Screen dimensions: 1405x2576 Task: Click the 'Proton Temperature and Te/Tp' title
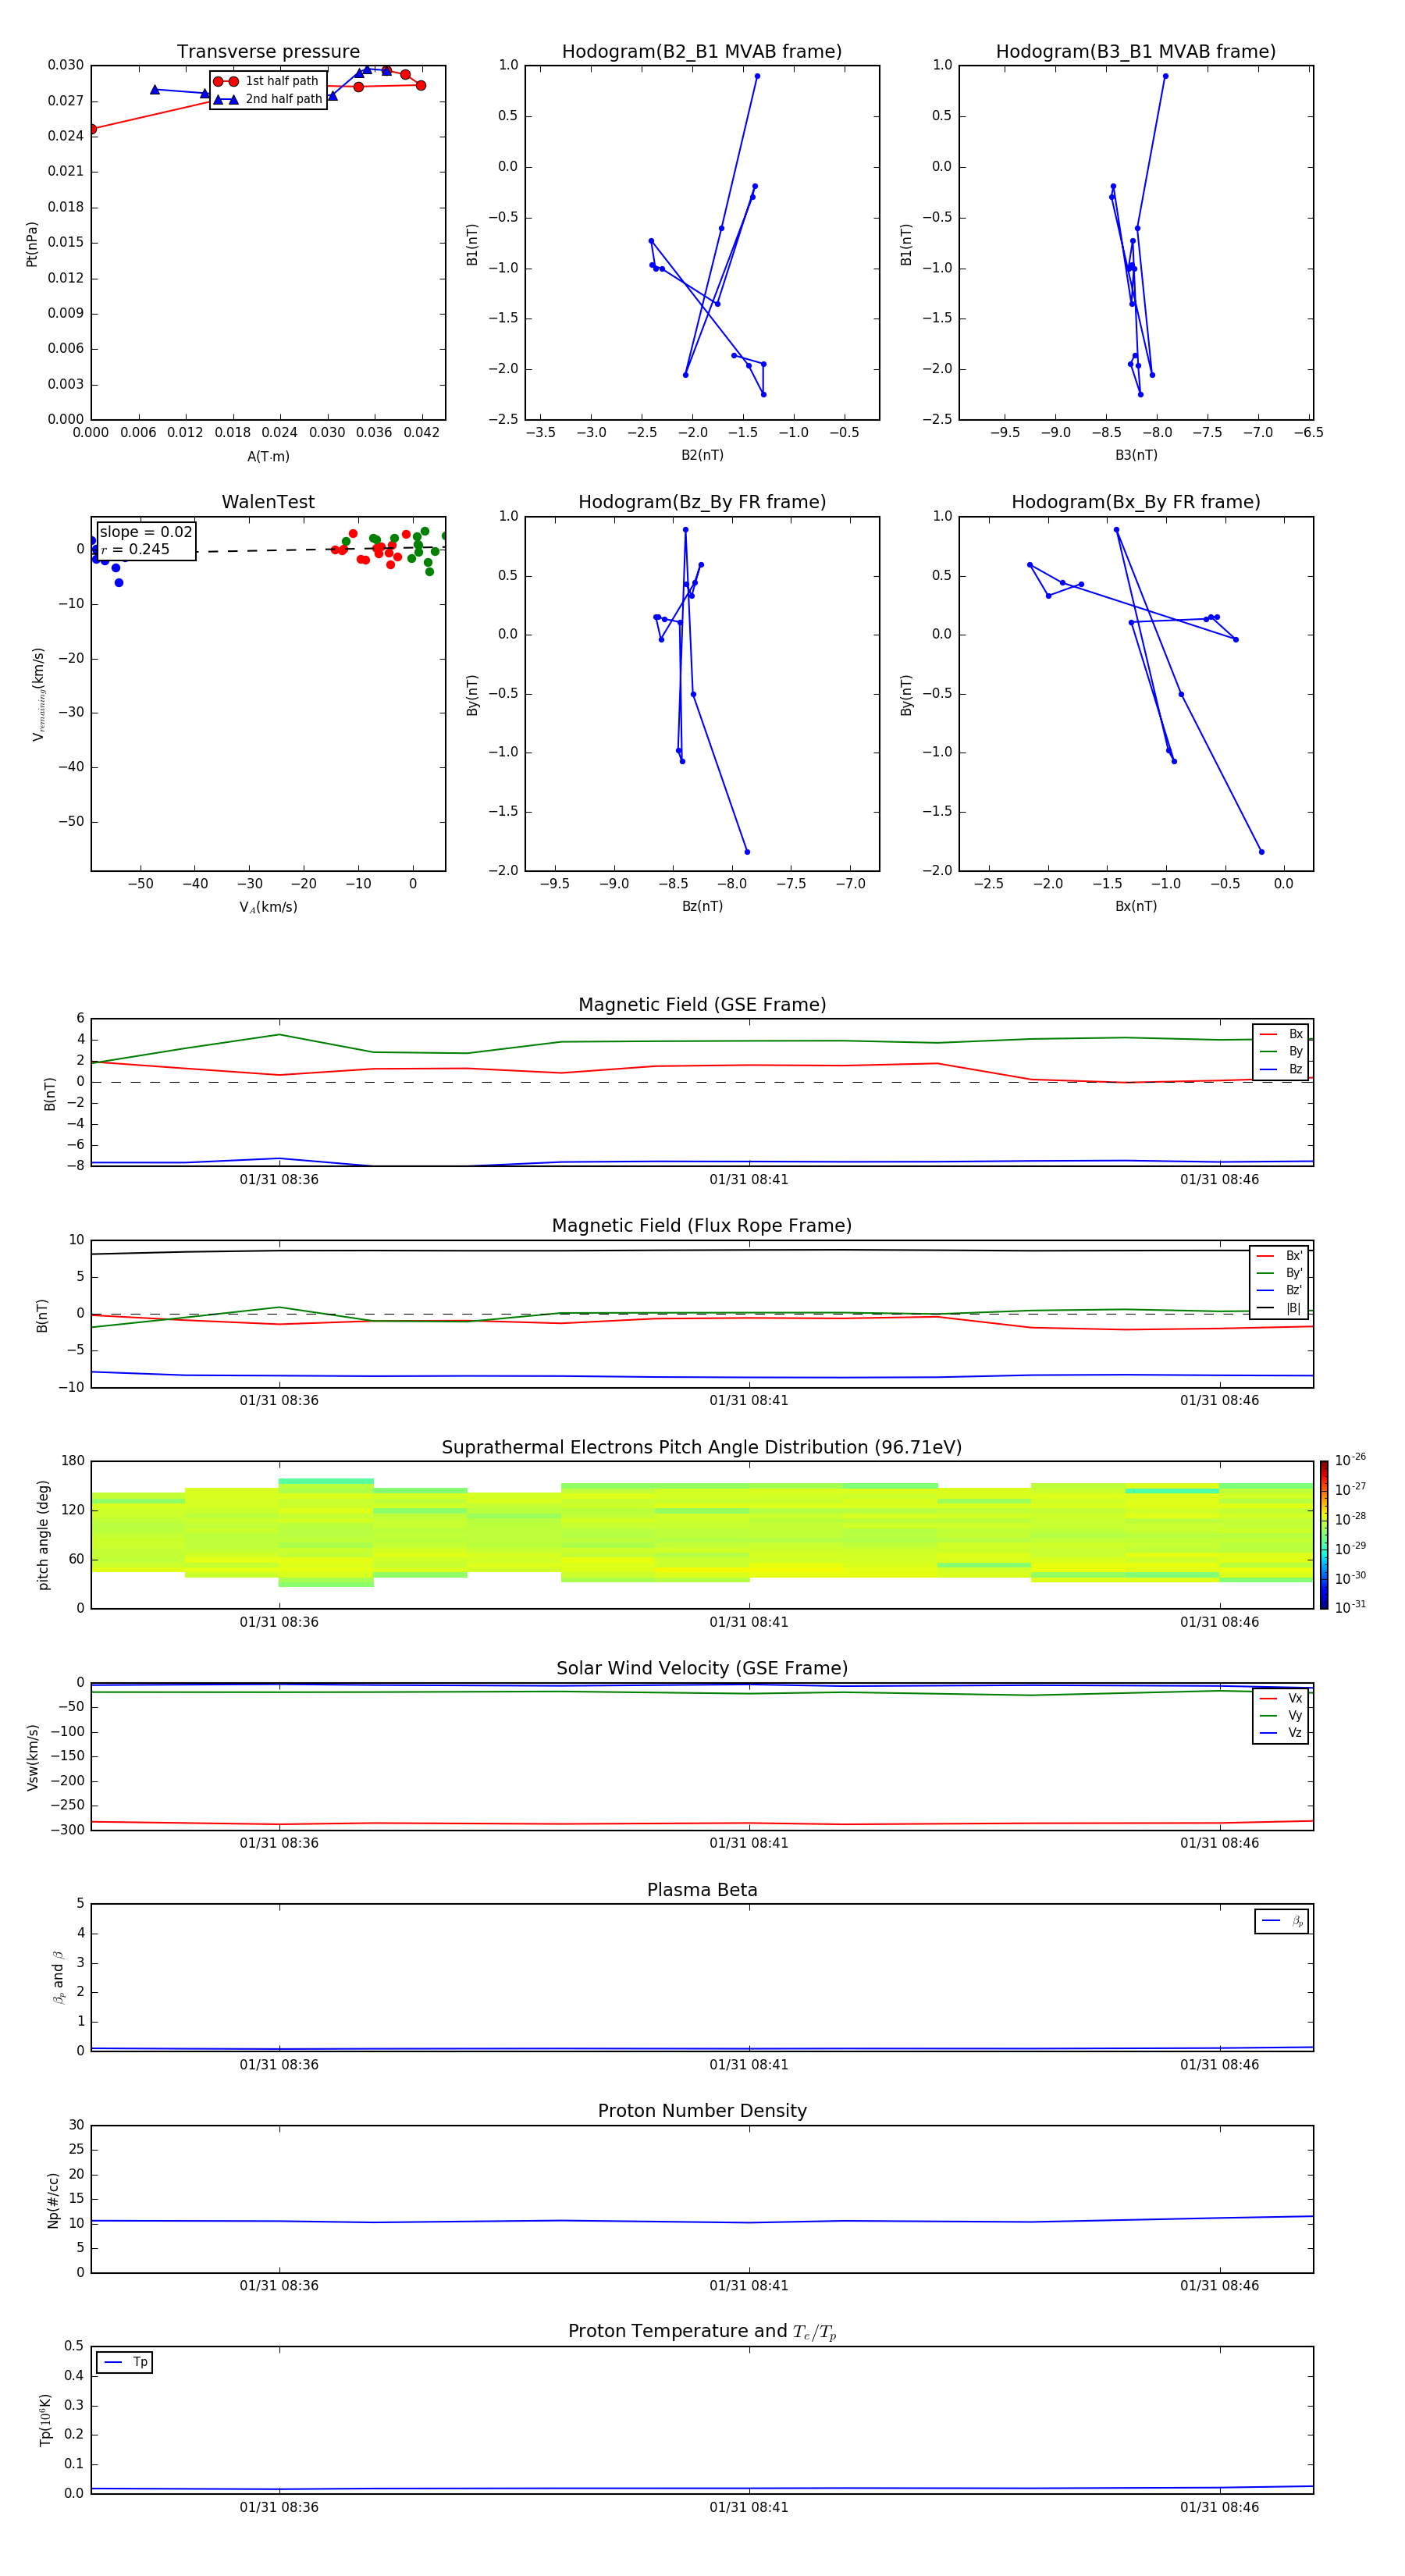[x=702, y=2331]
